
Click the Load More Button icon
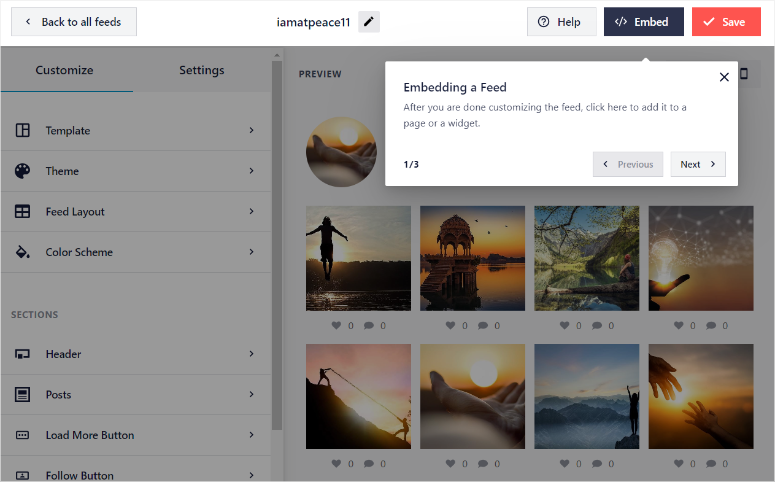[22, 435]
